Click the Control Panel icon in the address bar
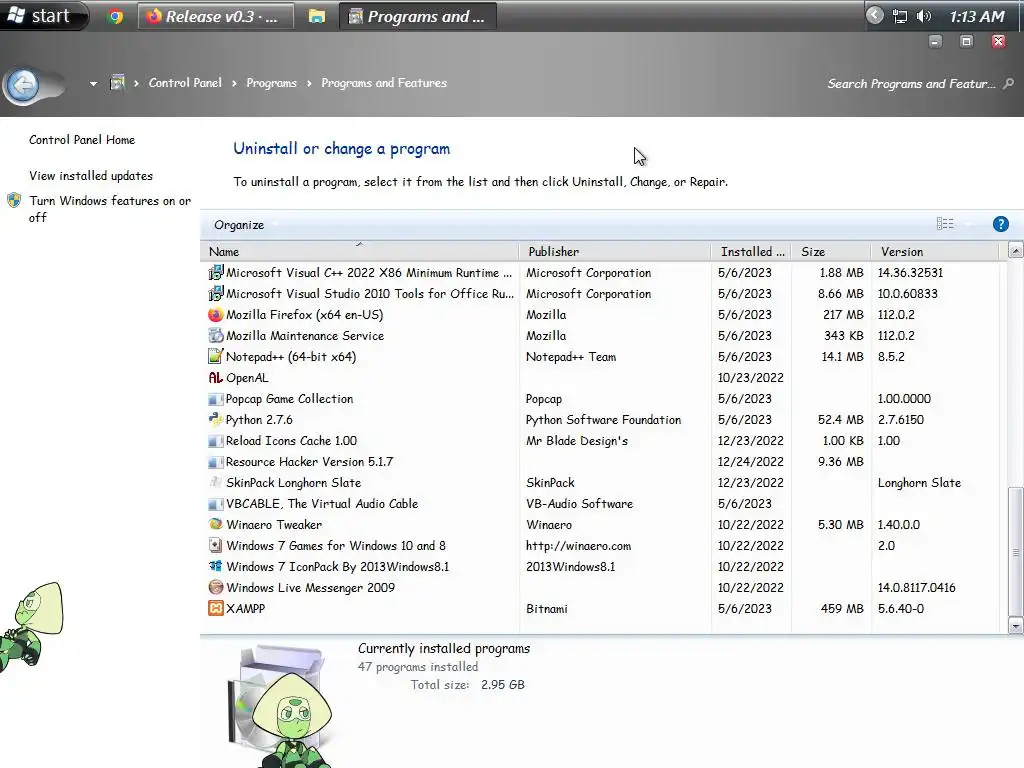 coord(118,83)
